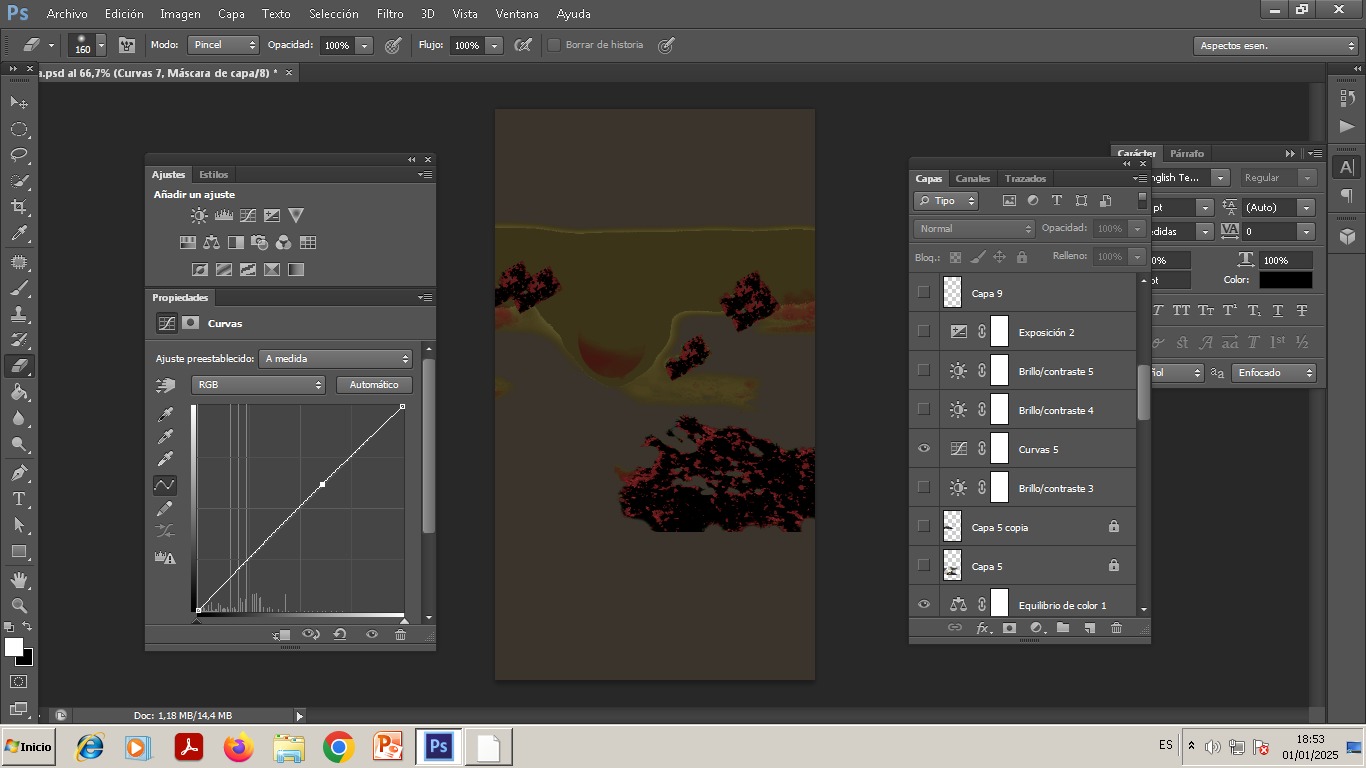The height and width of the screenshot is (768, 1366).
Task: Open the Modo Pincel dropdown
Action: [x=224, y=45]
